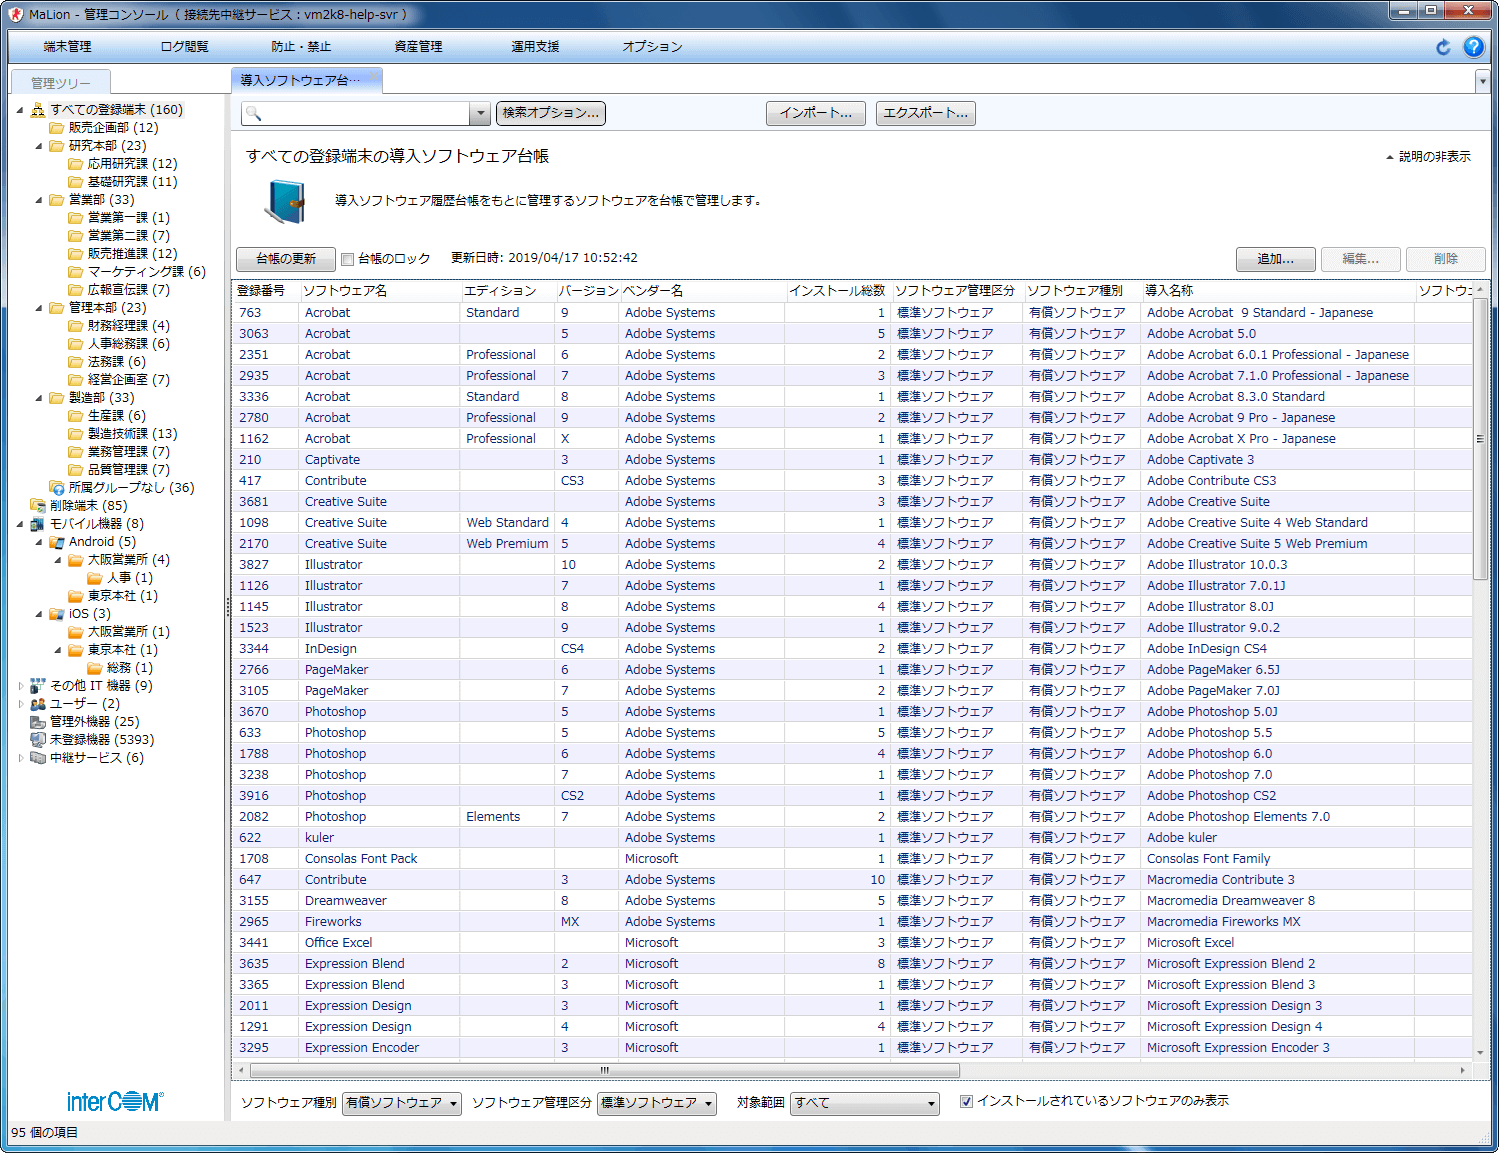Image resolution: width=1499 pixels, height=1153 pixels.
Task: Click the refresh icon in the top right
Action: tap(1443, 47)
